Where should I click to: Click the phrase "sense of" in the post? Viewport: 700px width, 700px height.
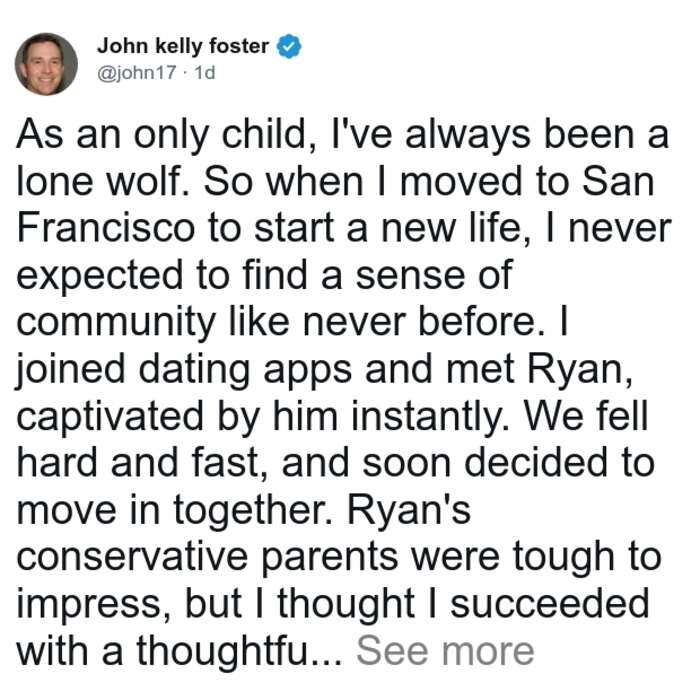[433, 275]
